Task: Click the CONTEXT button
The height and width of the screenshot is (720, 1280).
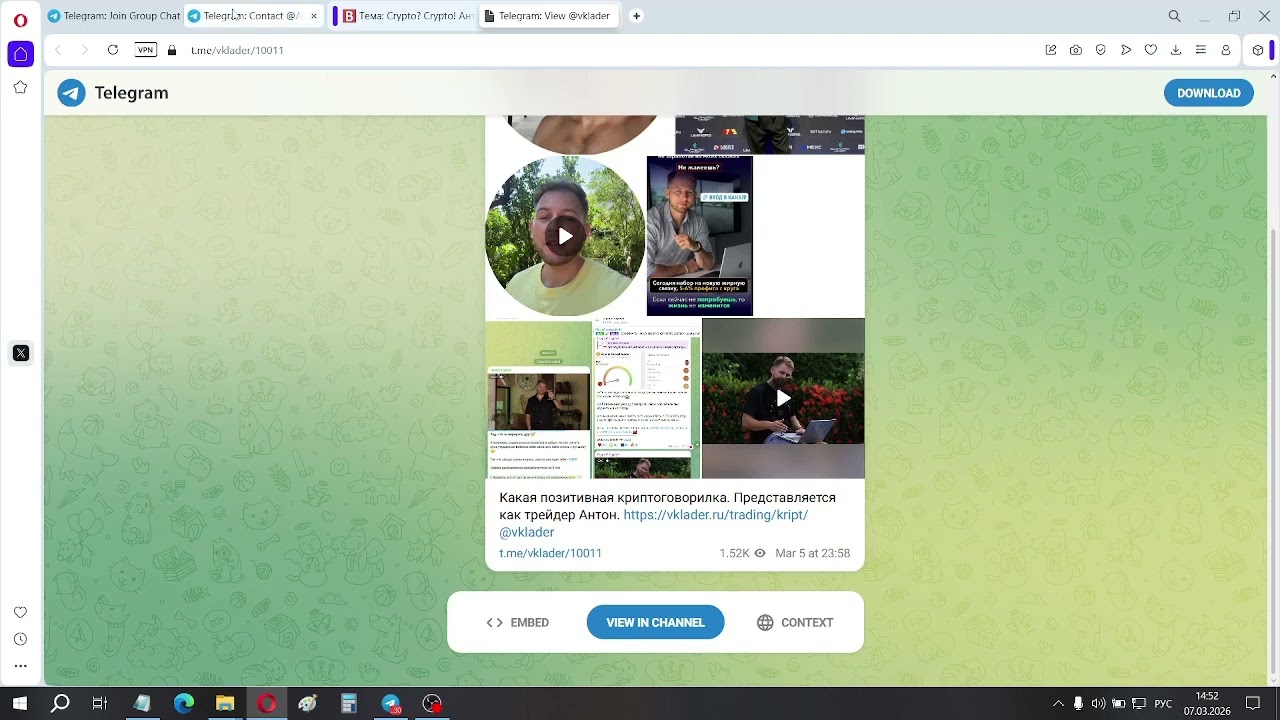Action: (795, 622)
